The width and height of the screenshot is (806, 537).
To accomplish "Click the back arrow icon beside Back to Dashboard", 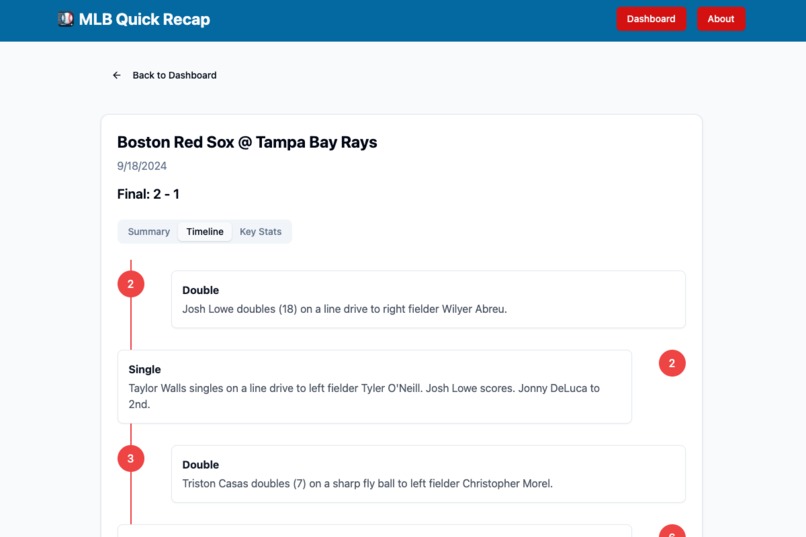I will click(117, 75).
